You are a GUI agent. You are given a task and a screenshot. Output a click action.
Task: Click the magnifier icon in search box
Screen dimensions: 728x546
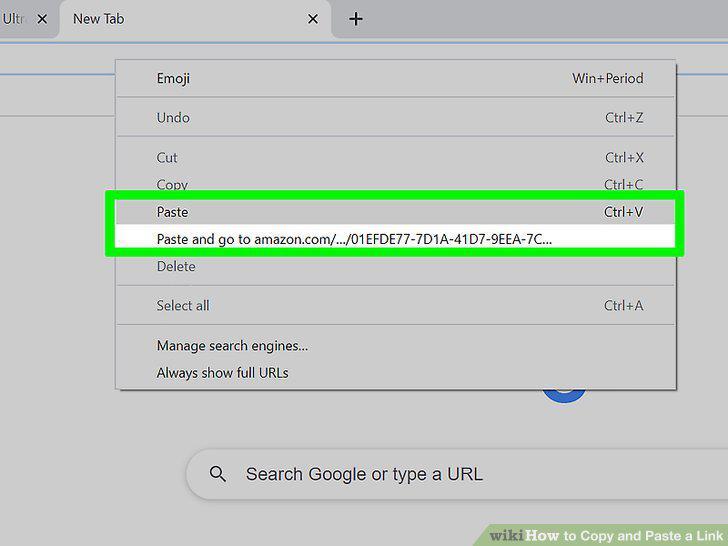(x=217, y=474)
